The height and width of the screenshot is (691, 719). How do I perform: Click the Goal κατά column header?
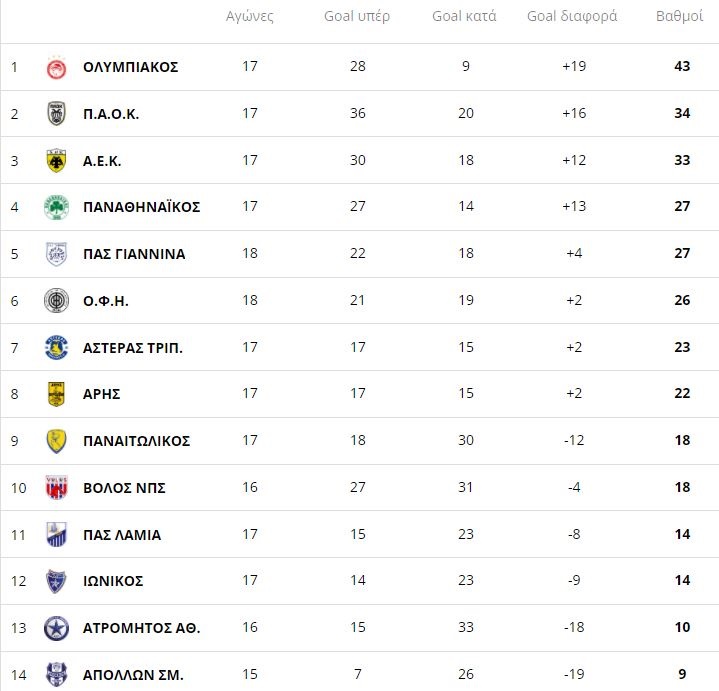pyautogui.click(x=464, y=17)
